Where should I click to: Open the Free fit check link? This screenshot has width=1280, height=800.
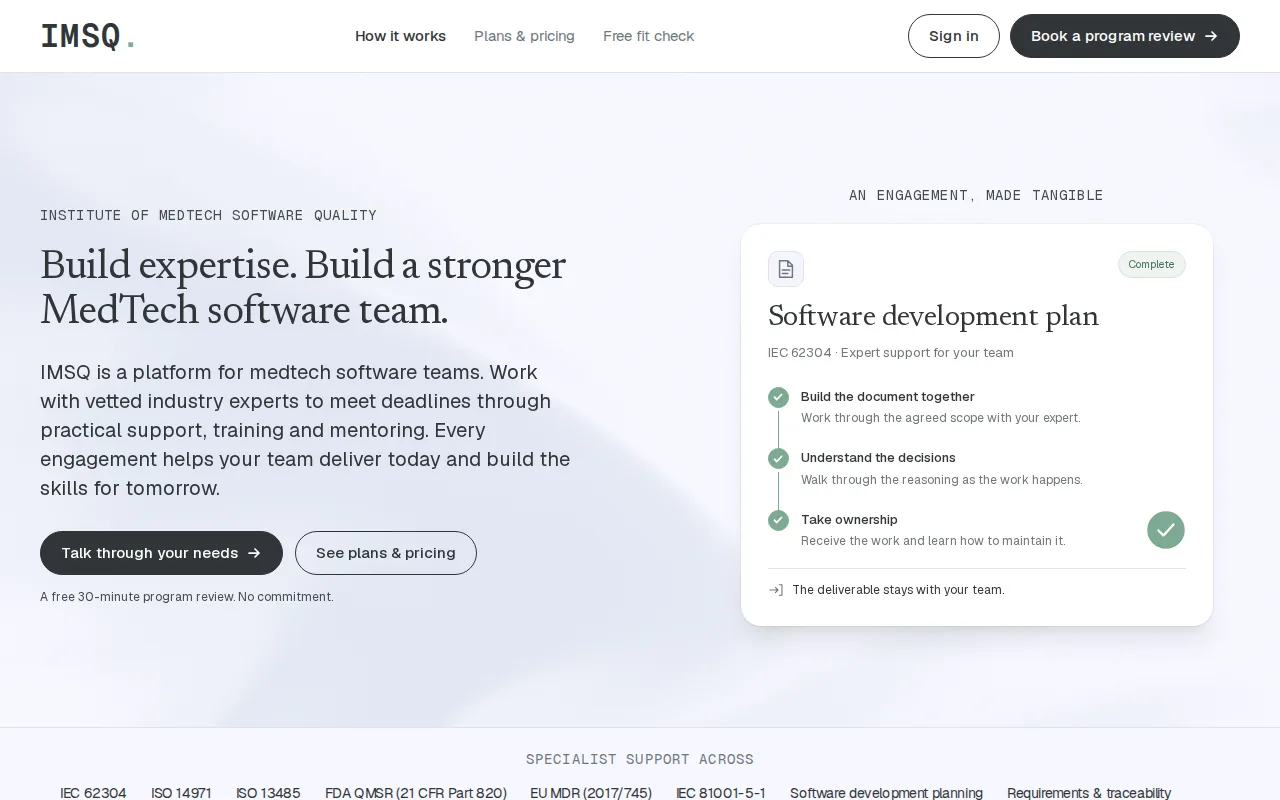(648, 36)
